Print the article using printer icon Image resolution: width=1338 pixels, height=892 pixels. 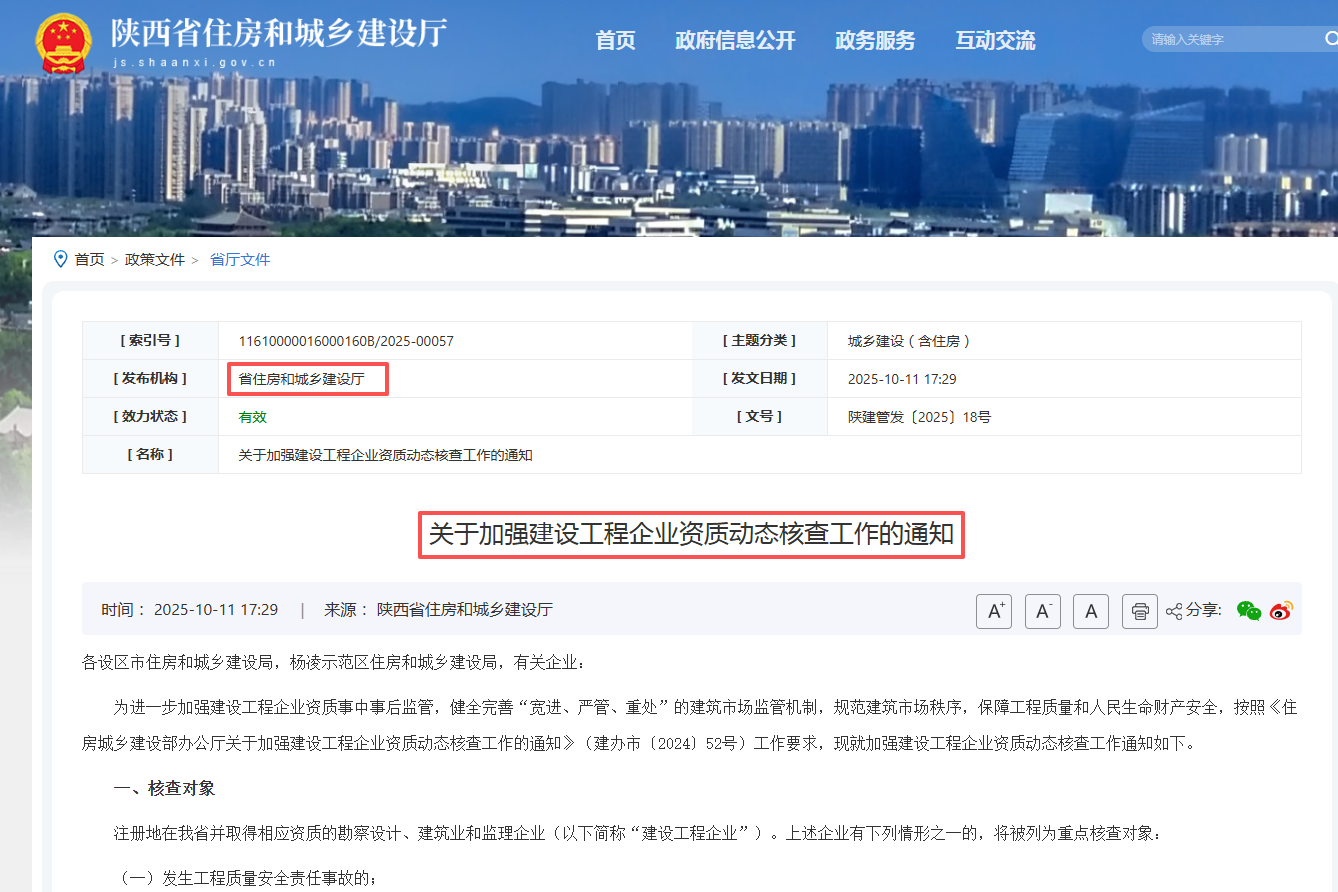pos(1139,611)
